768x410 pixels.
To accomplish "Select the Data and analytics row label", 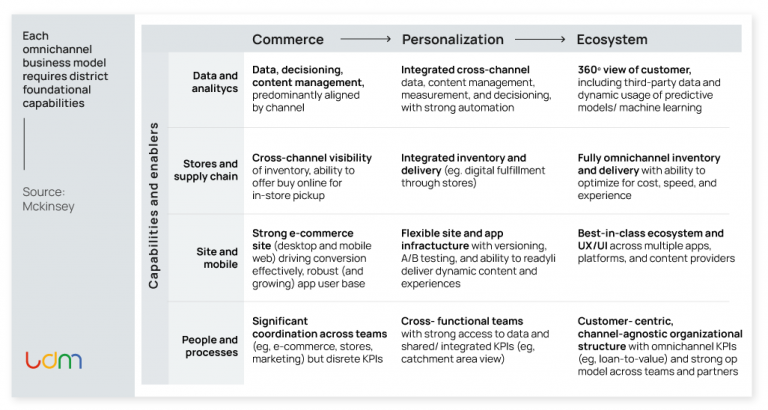I will (214, 82).
